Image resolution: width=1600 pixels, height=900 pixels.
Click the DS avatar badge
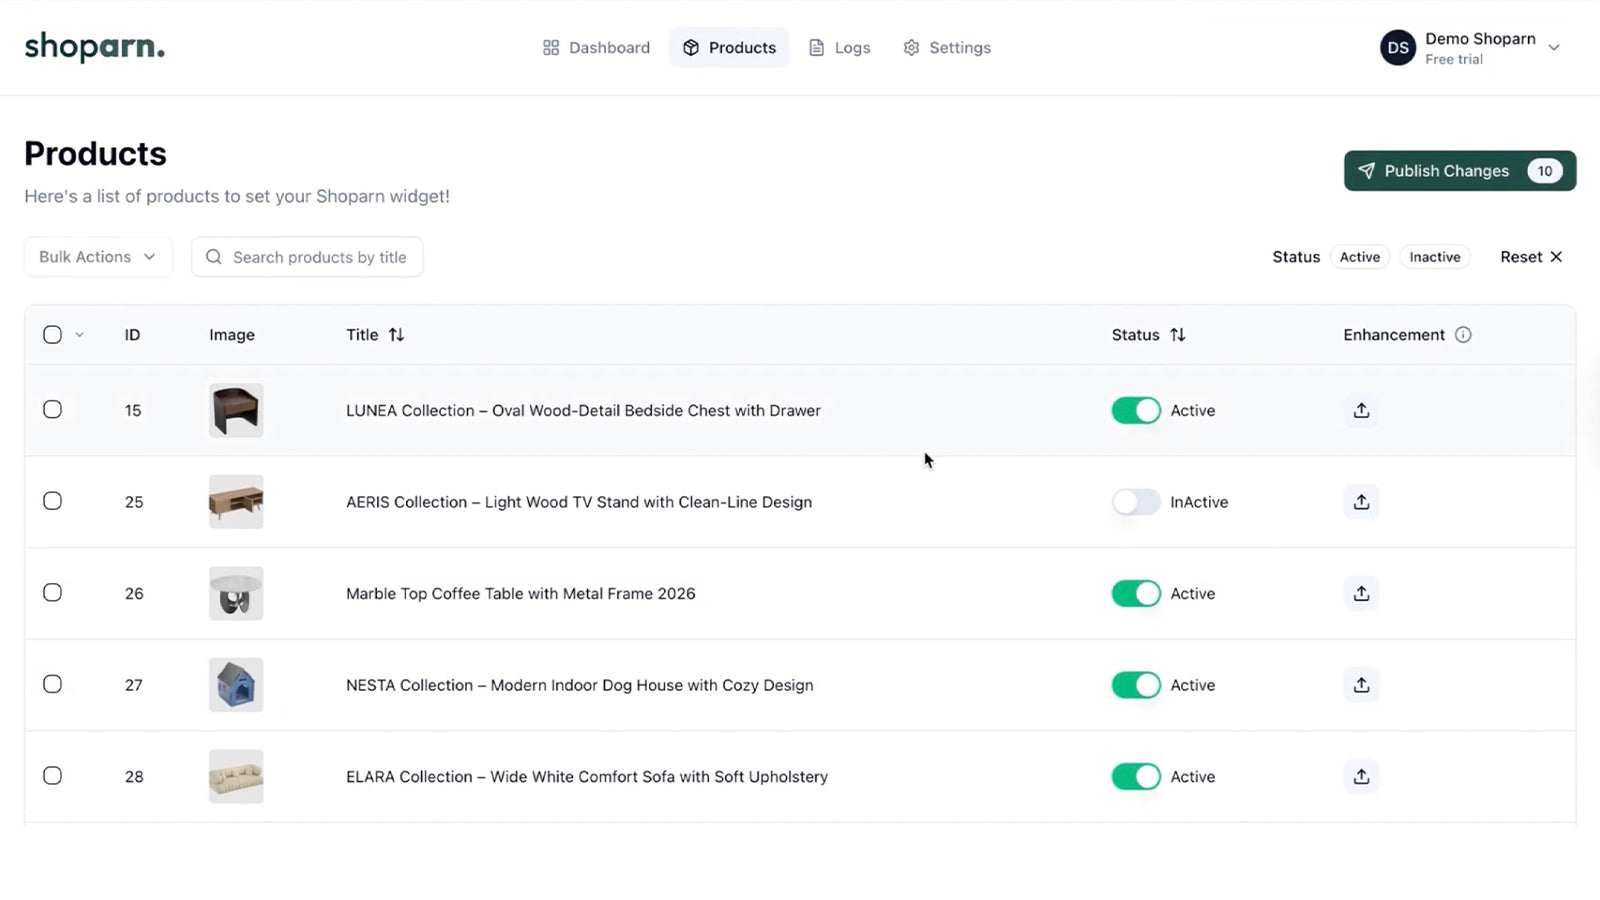1397,47
